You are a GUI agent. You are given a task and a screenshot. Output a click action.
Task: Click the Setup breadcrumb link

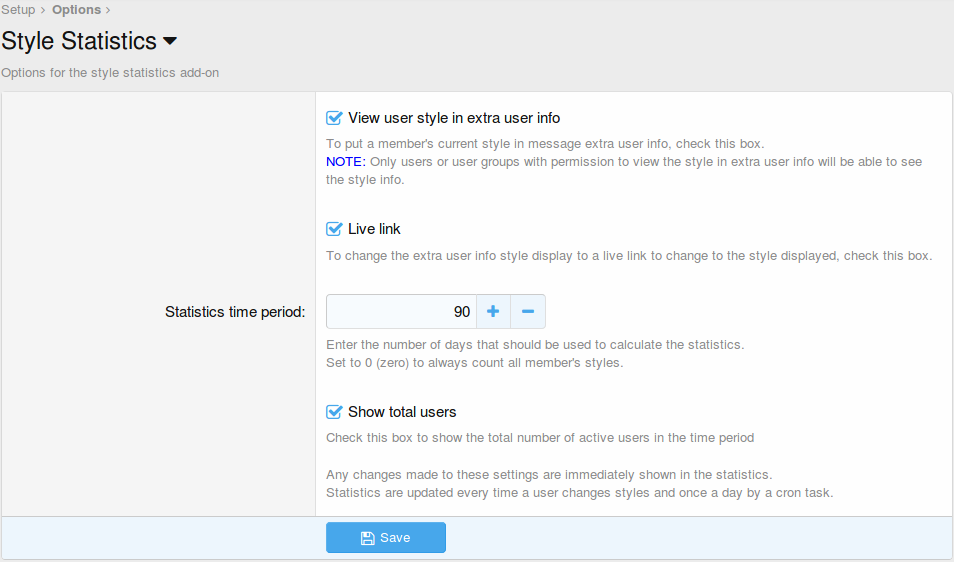(x=18, y=10)
